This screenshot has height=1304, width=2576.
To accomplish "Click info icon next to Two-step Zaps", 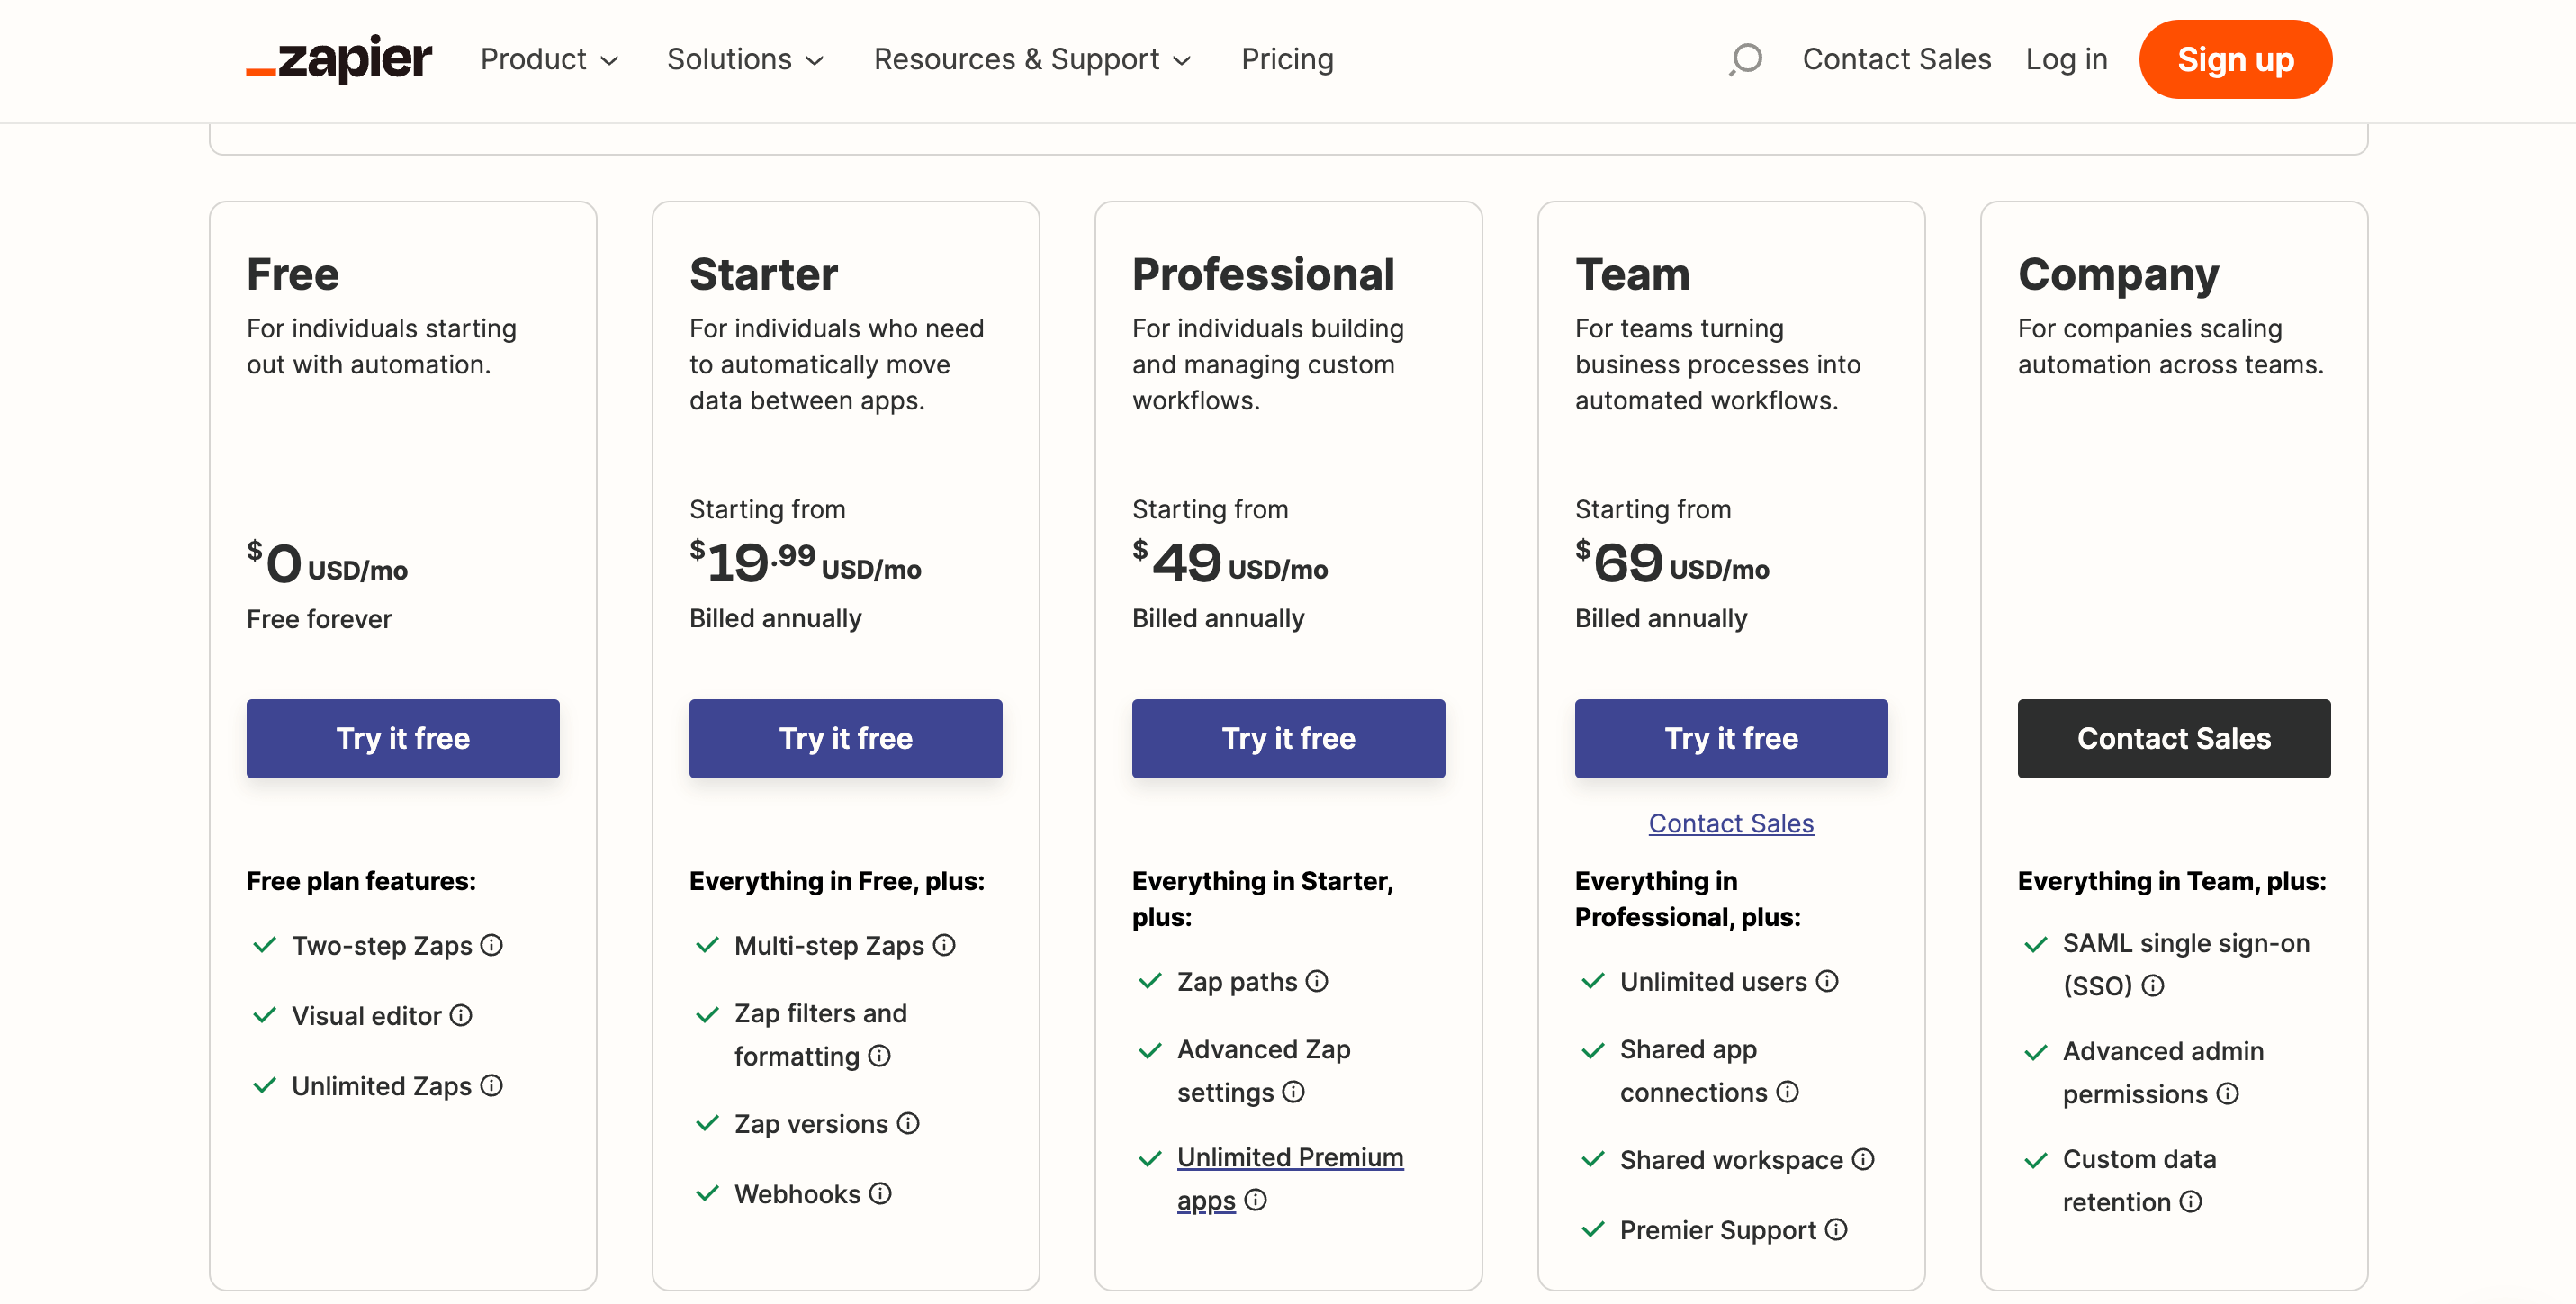I will pos(491,945).
